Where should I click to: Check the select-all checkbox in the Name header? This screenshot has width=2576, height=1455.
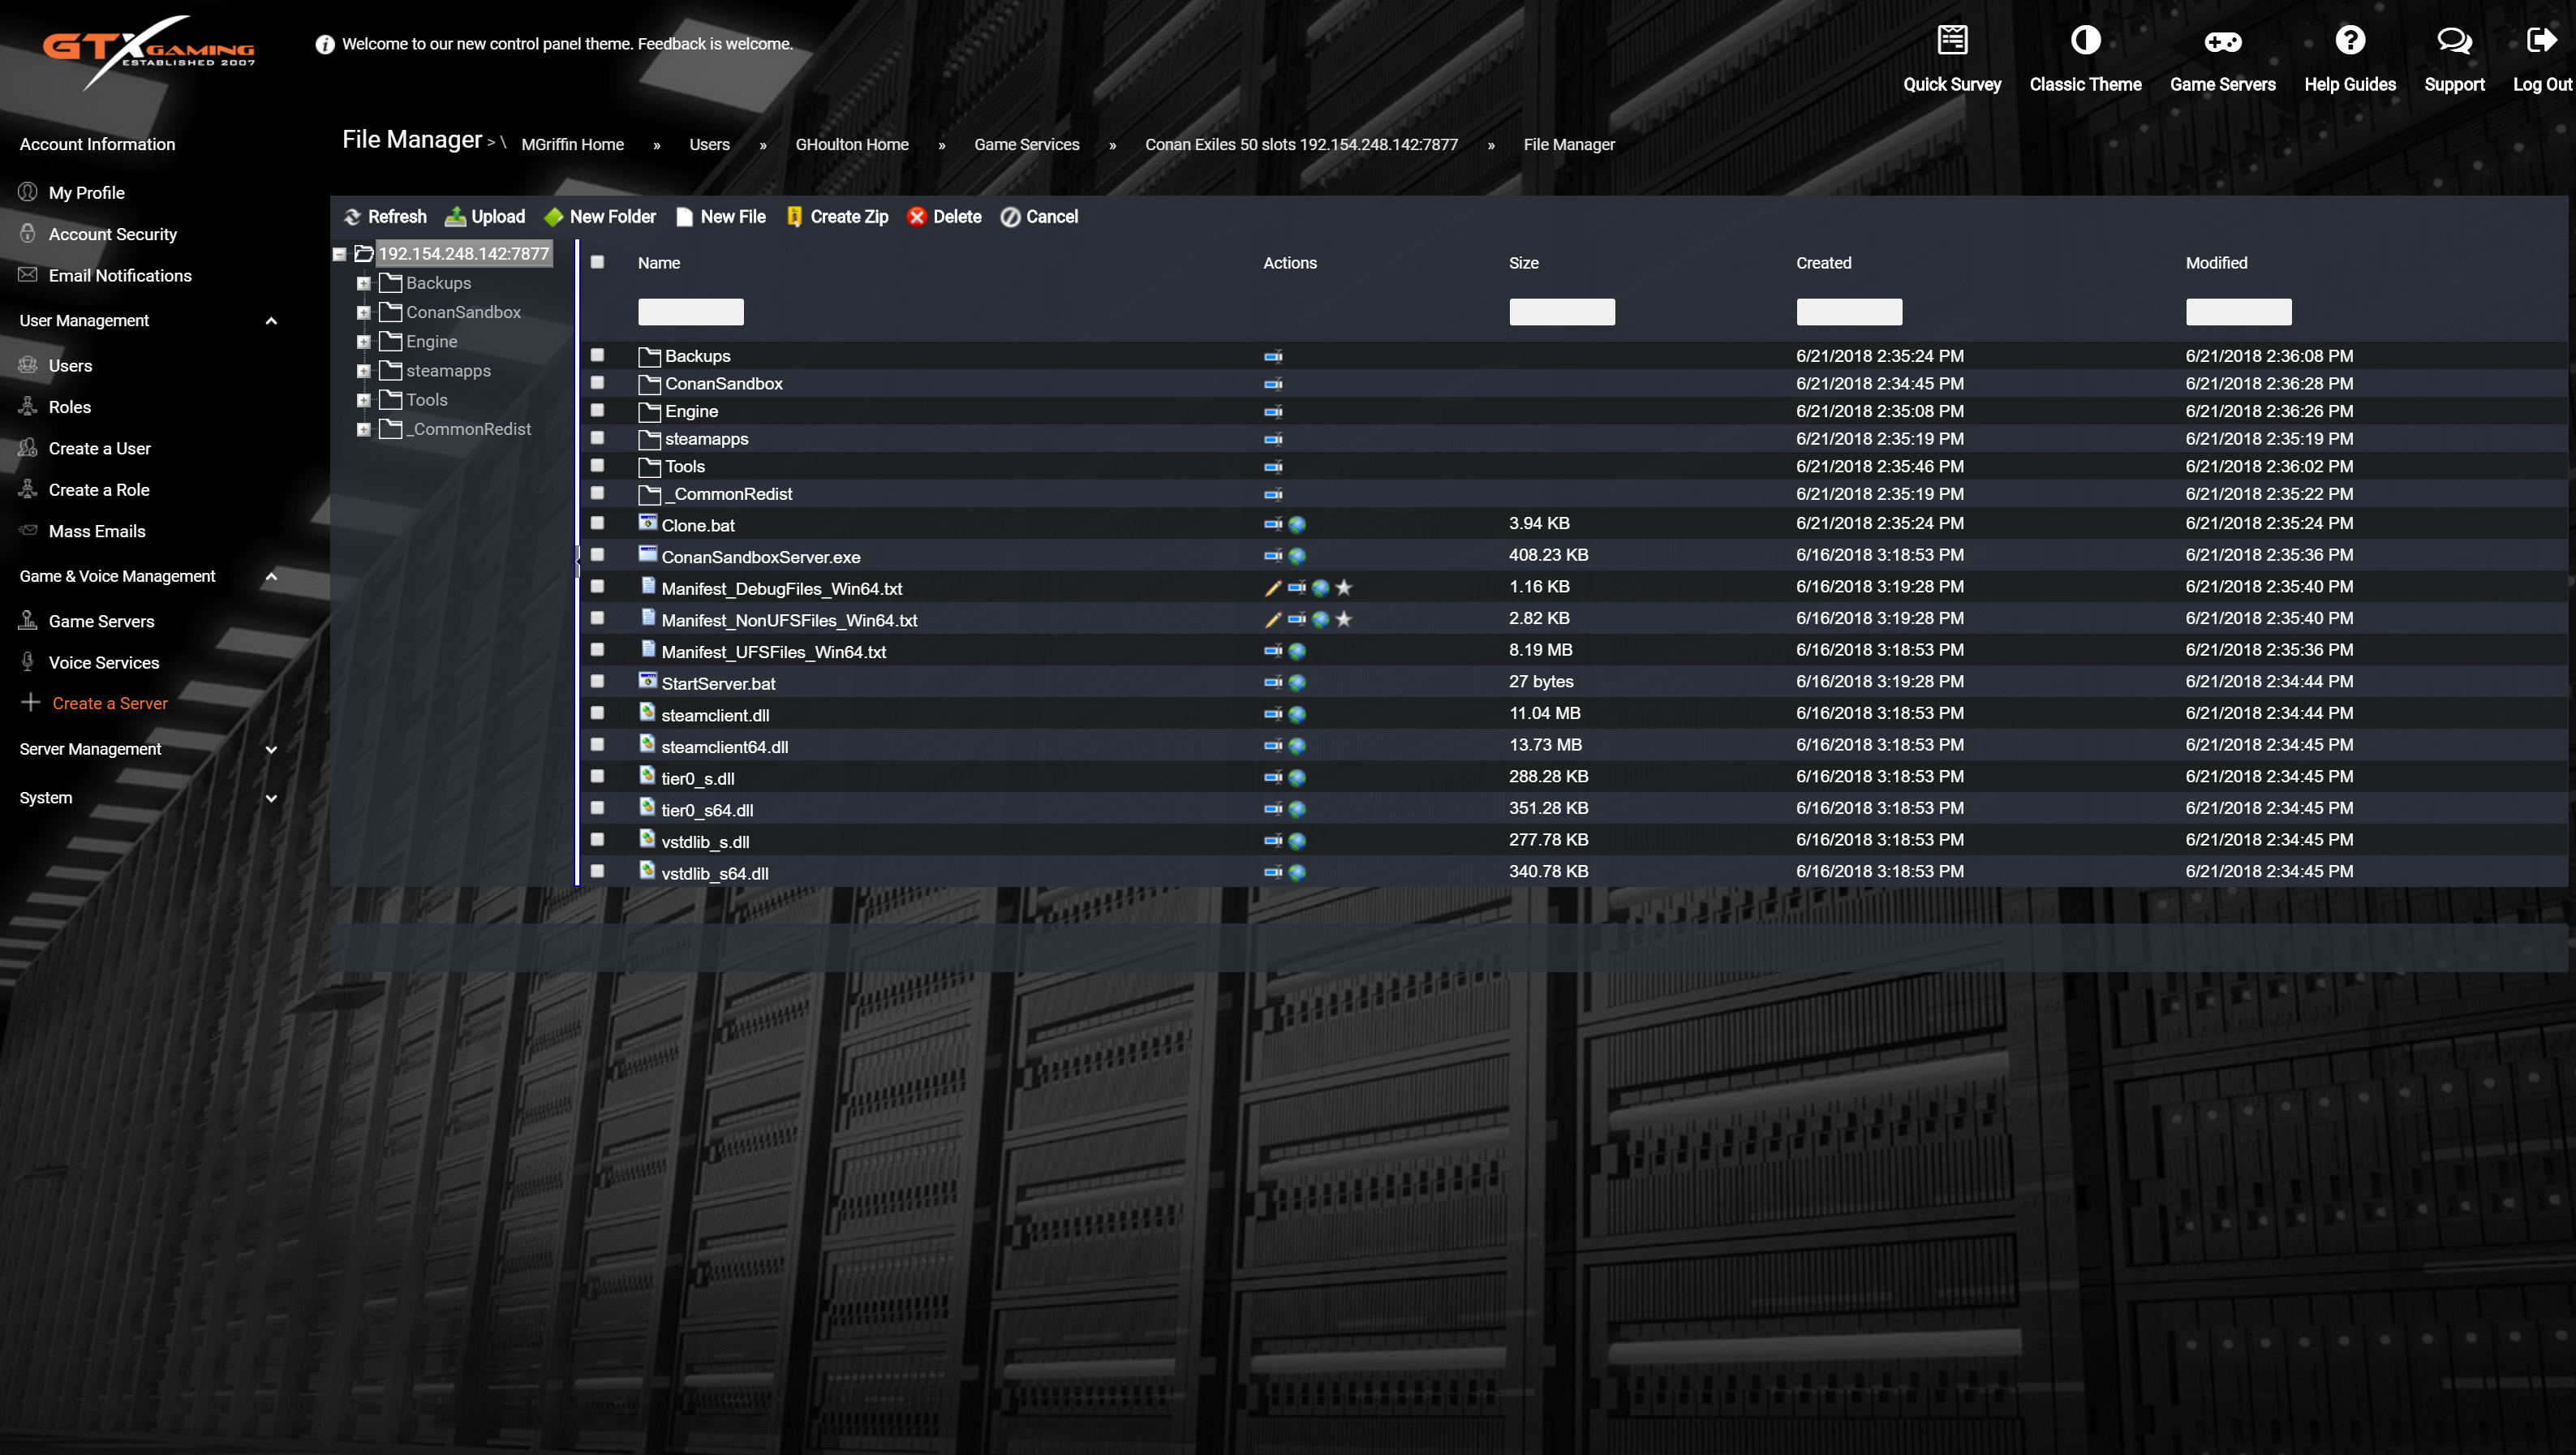[599, 261]
